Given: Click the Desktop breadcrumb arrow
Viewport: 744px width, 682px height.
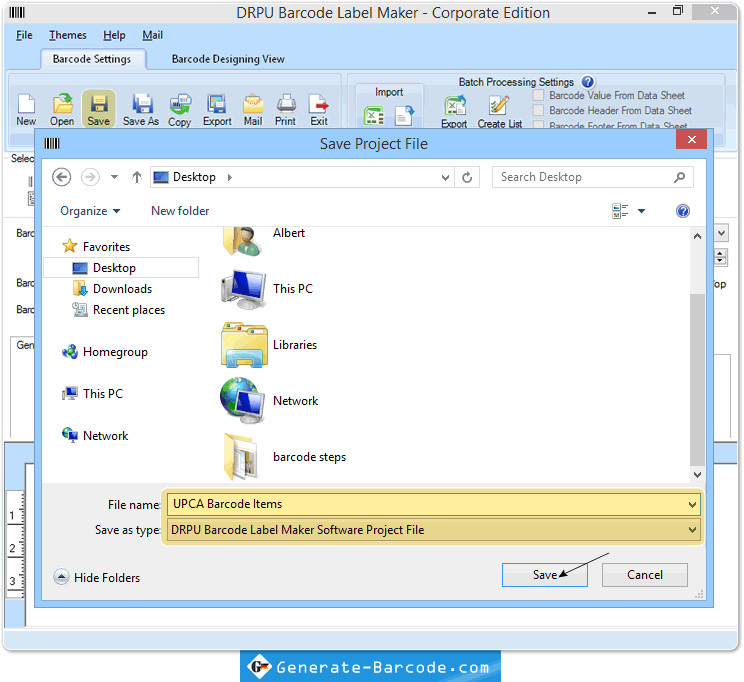Looking at the screenshot, I should (x=230, y=178).
